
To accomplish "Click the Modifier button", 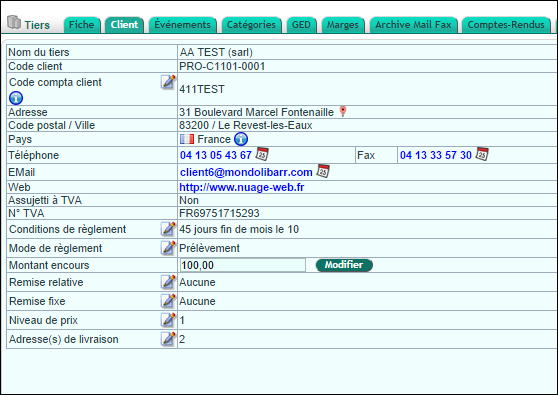I will pos(344,265).
